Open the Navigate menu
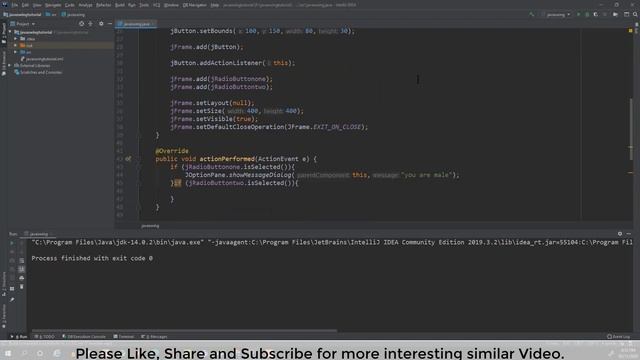 (53, 5)
